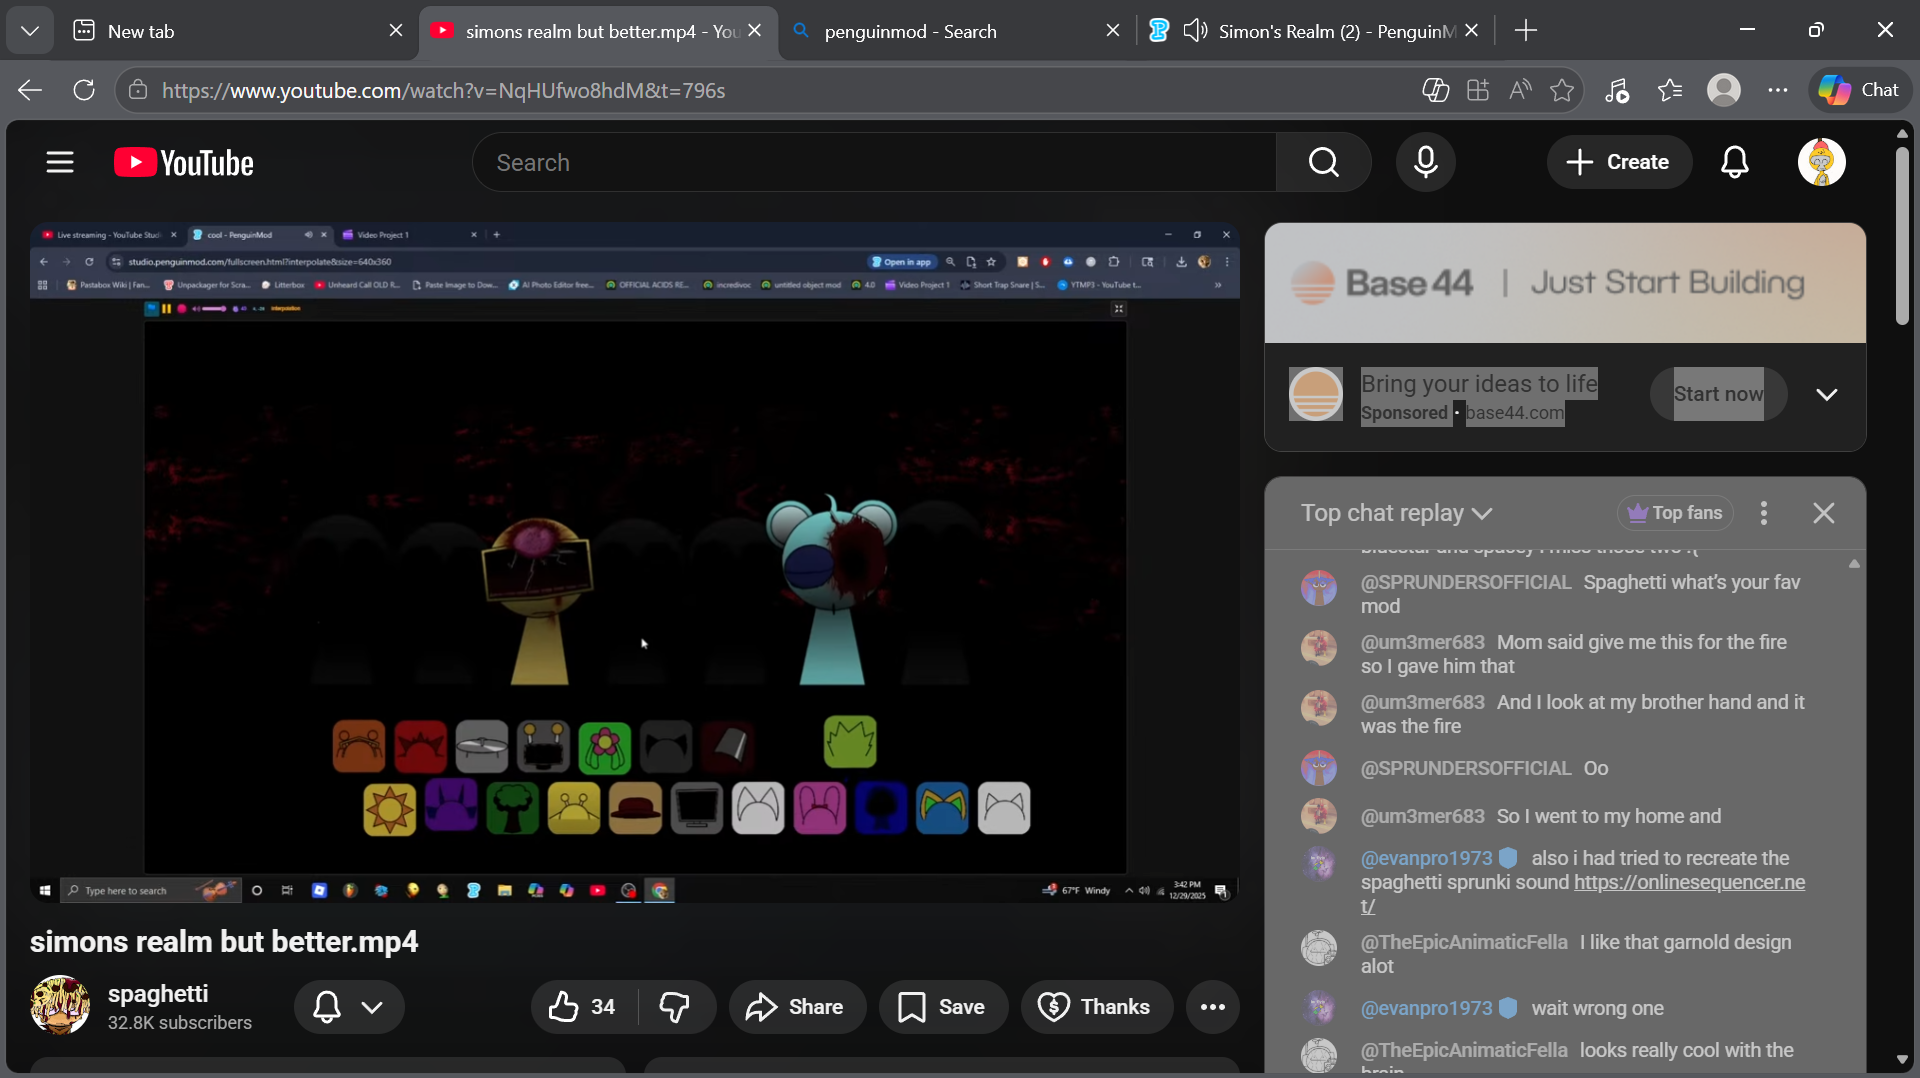Open Edge settings and more menu
The image size is (1920, 1078).
[1778, 90]
